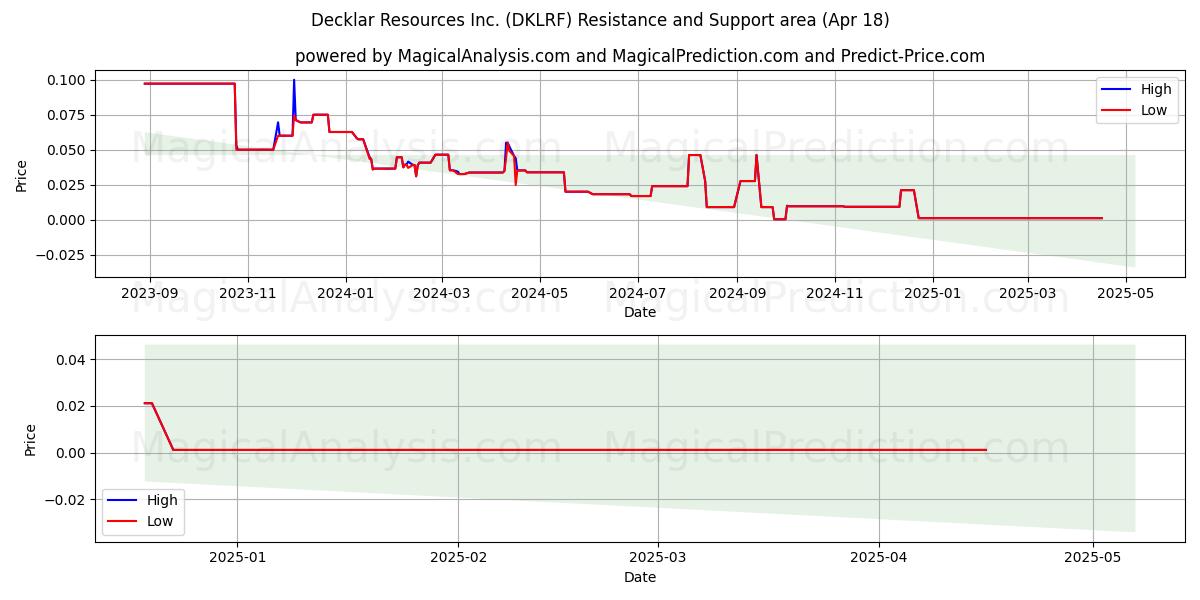This screenshot has width=1200, height=600.
Task: Click the '2025-01' tick label in the top chart
Action: pyautogui.click(x=933, y=293)
